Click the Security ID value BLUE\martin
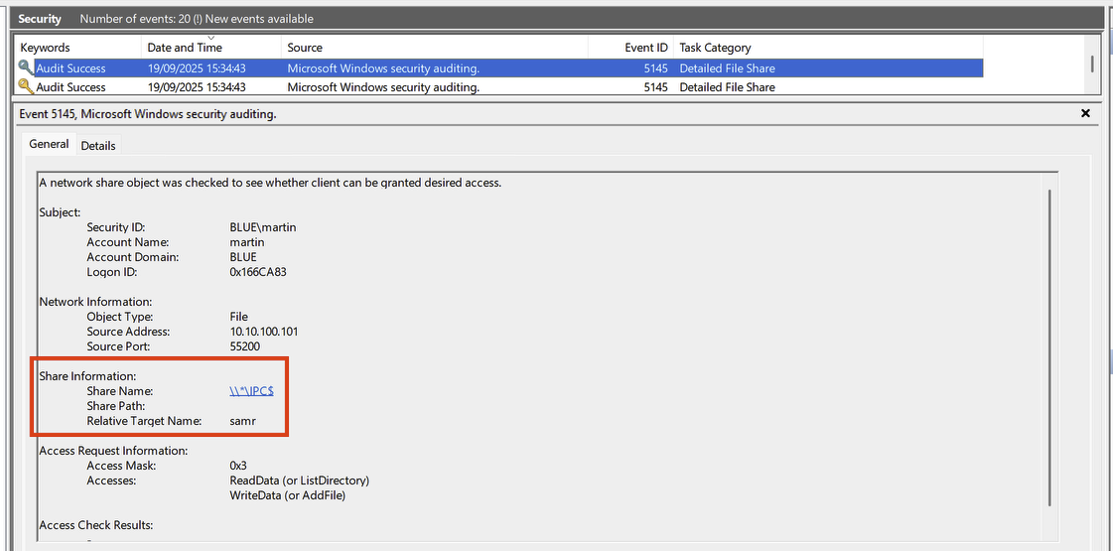 262,227
